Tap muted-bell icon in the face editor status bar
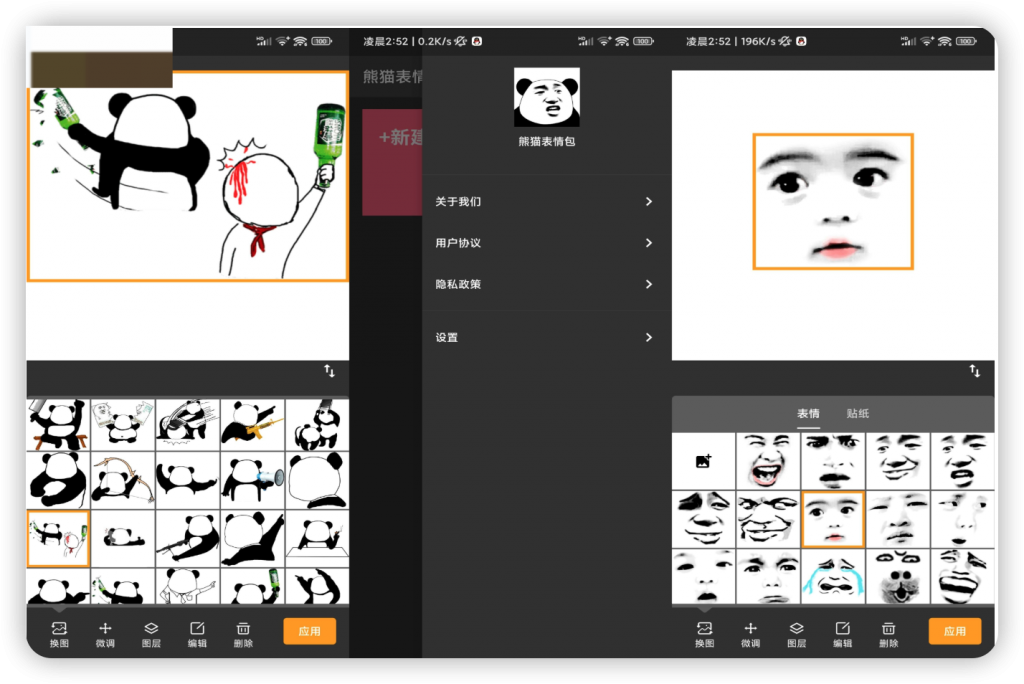 point(786,41)
